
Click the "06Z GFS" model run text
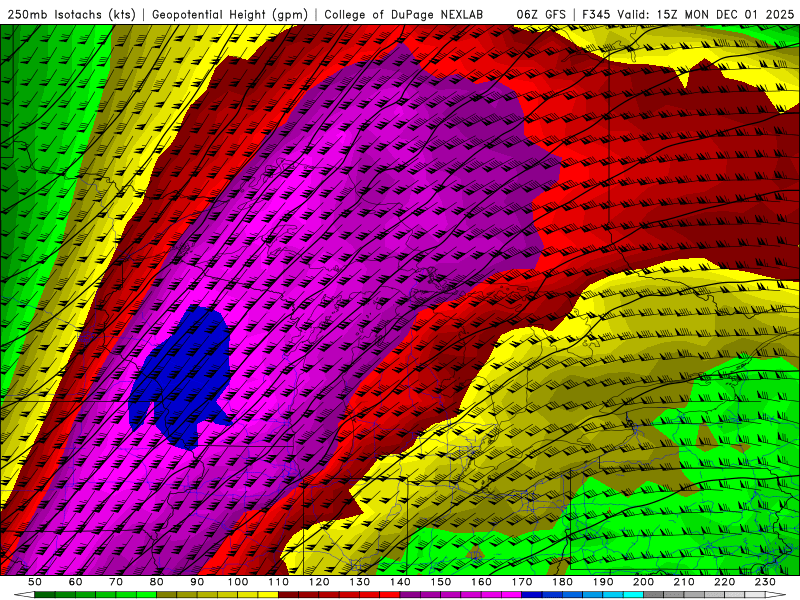coord(541,15)
